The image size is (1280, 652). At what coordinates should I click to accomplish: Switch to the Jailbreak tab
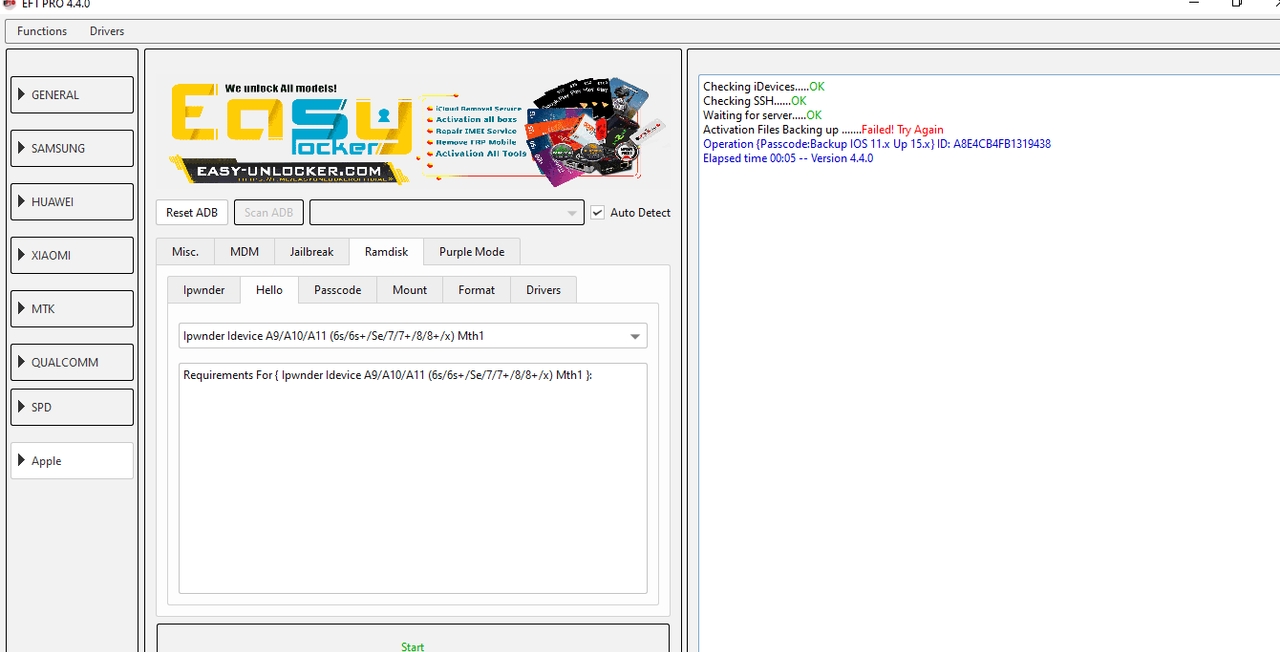coord(312,252)
